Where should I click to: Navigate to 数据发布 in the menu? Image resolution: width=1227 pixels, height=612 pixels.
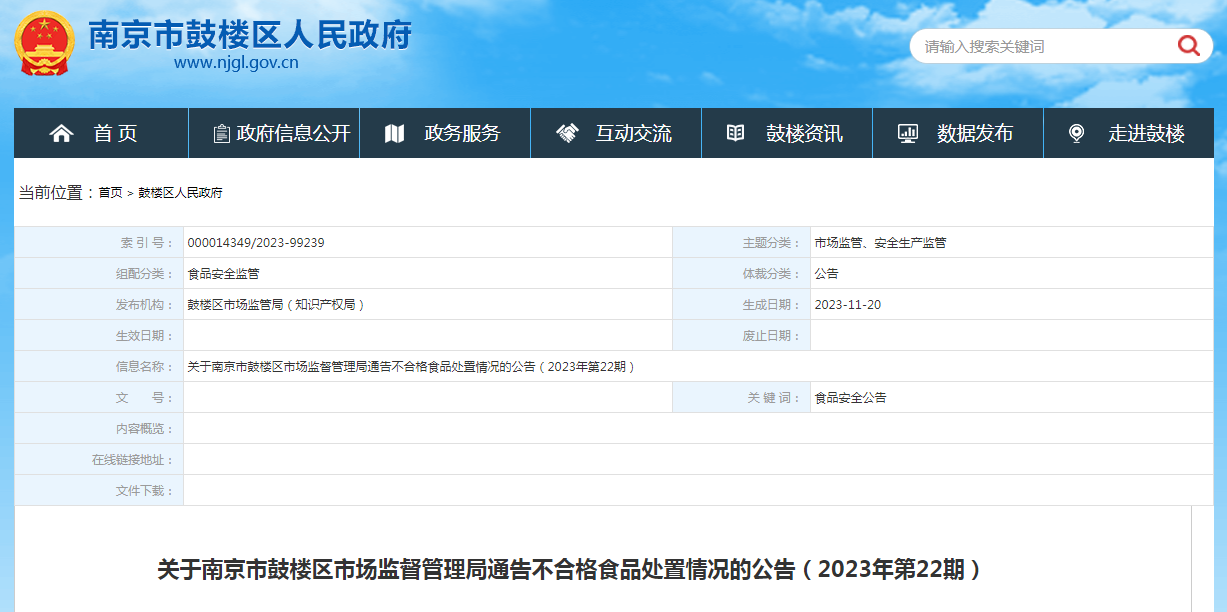(975, 133)
